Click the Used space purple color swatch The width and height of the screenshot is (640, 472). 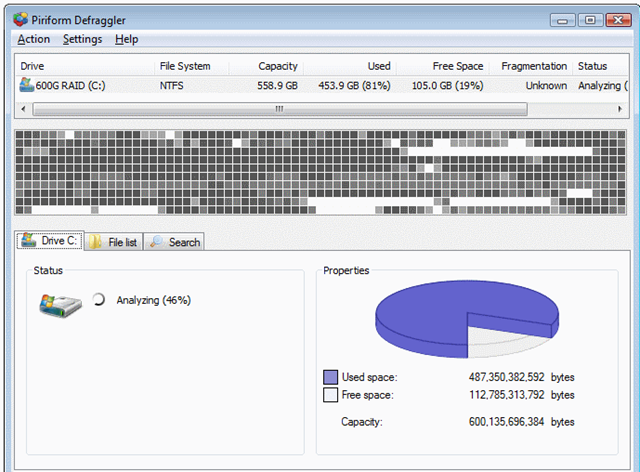[x=330, y=377]
